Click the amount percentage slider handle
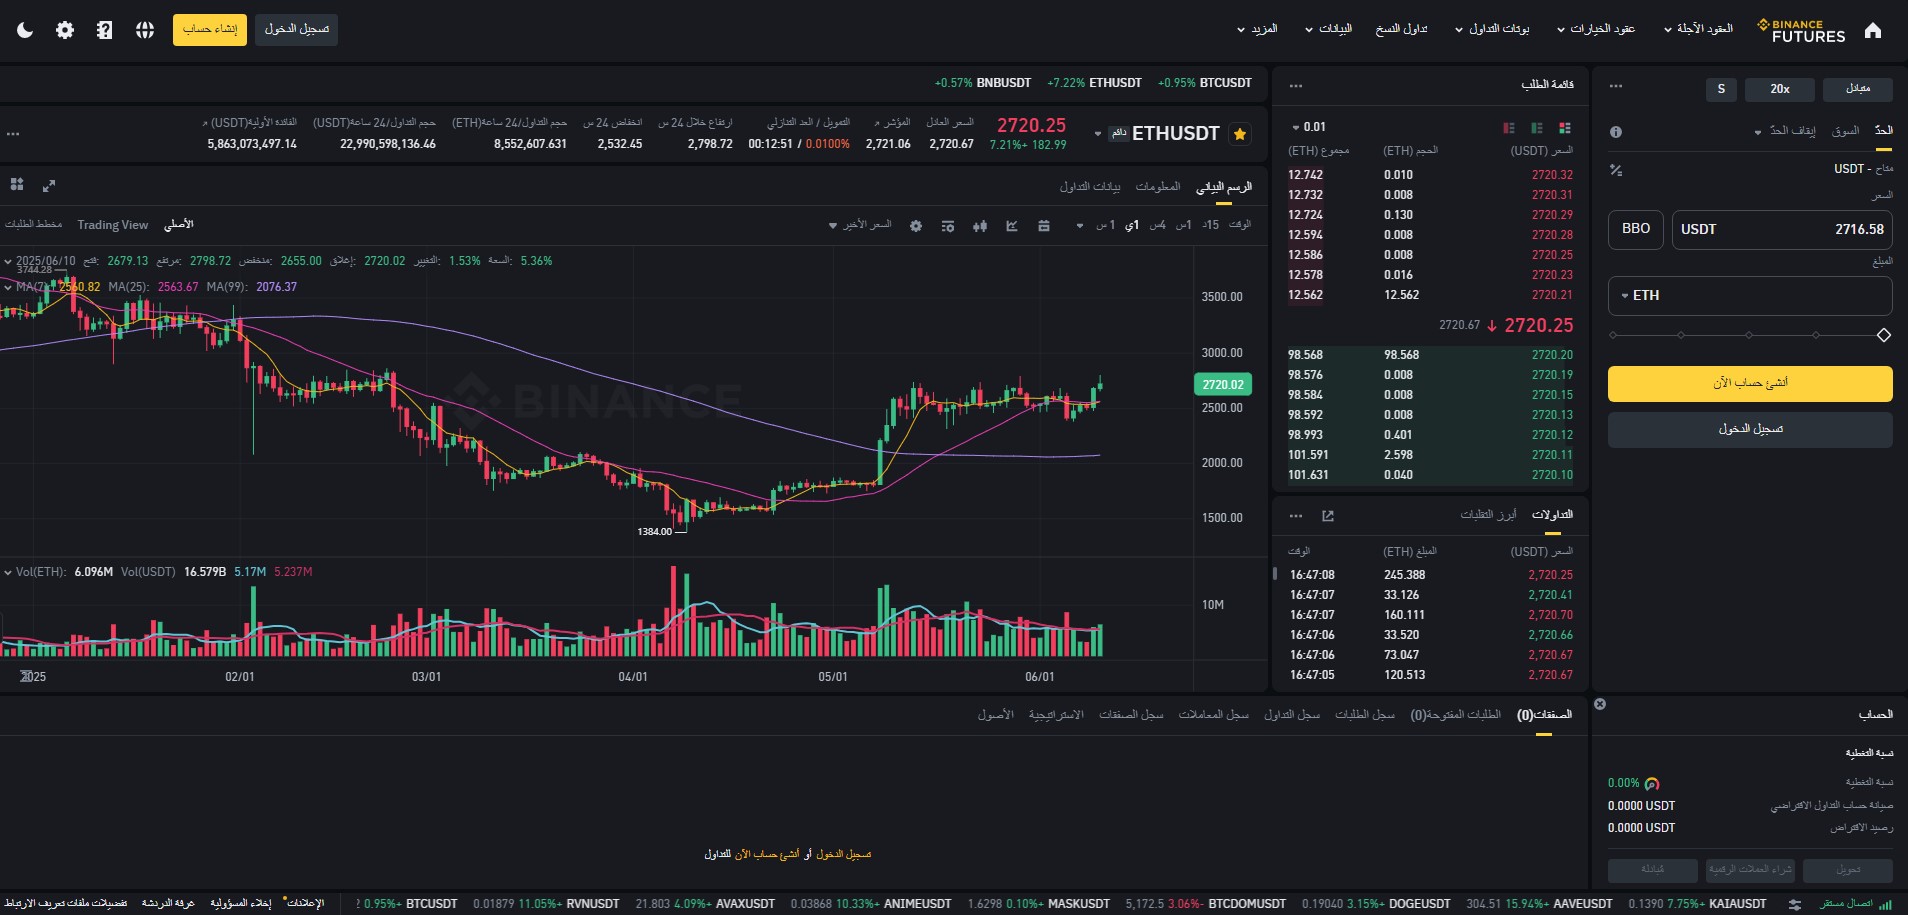1908x915 pixels. 1884,336
